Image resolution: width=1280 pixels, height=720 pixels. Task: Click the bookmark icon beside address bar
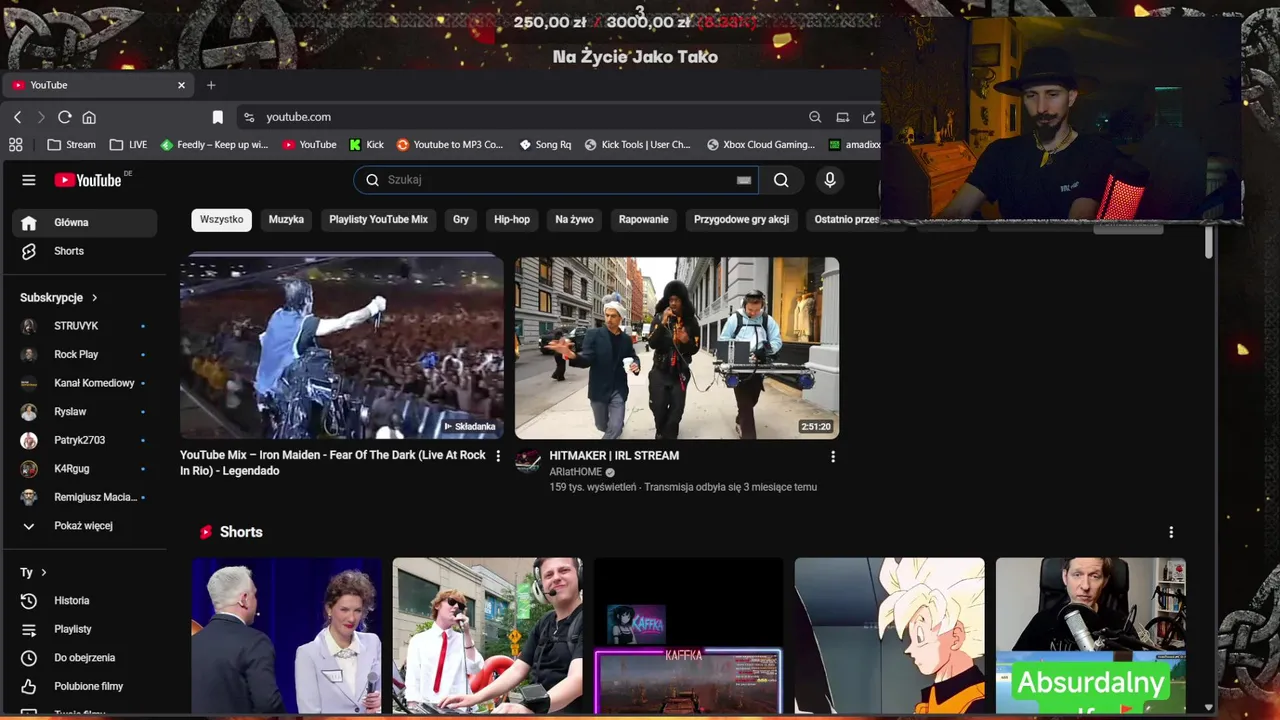point(218,117)
